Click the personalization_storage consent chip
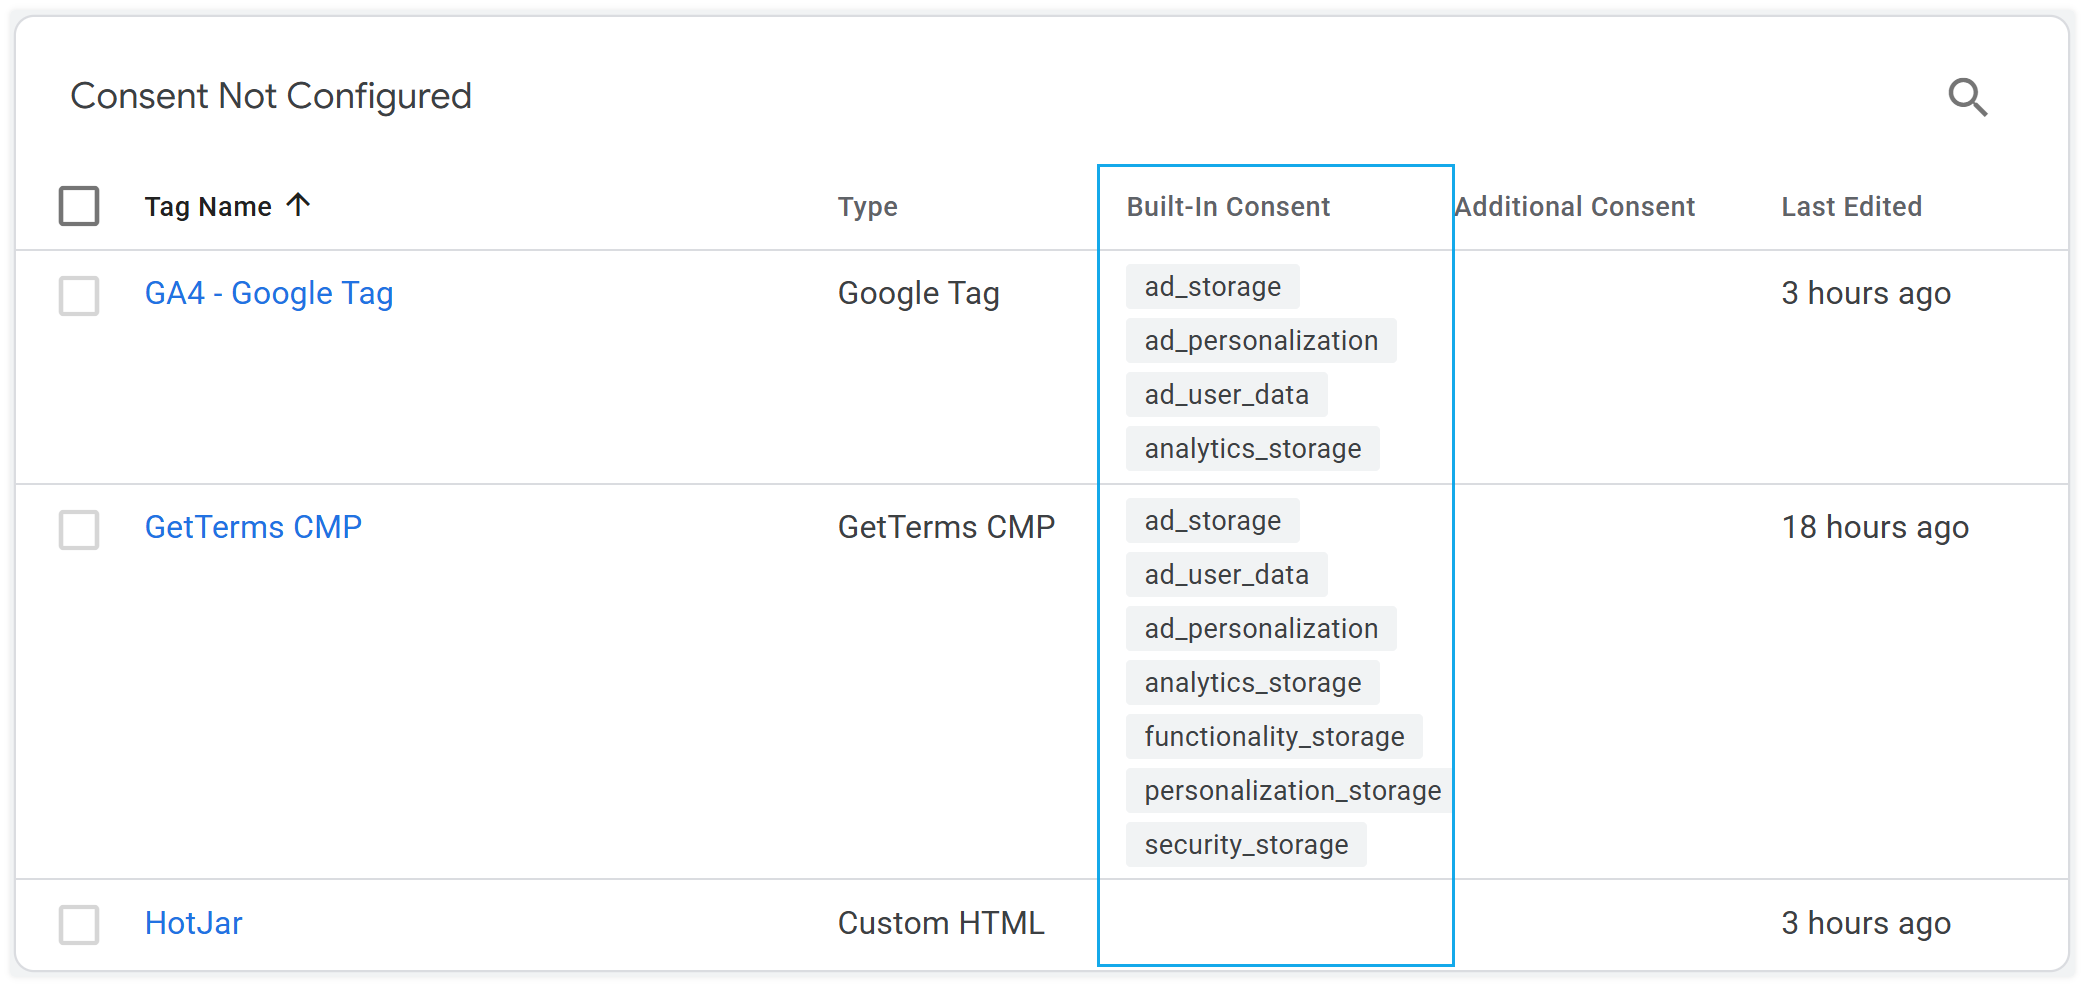This screenshot has height=987, width=2085. click(1292, 791)
